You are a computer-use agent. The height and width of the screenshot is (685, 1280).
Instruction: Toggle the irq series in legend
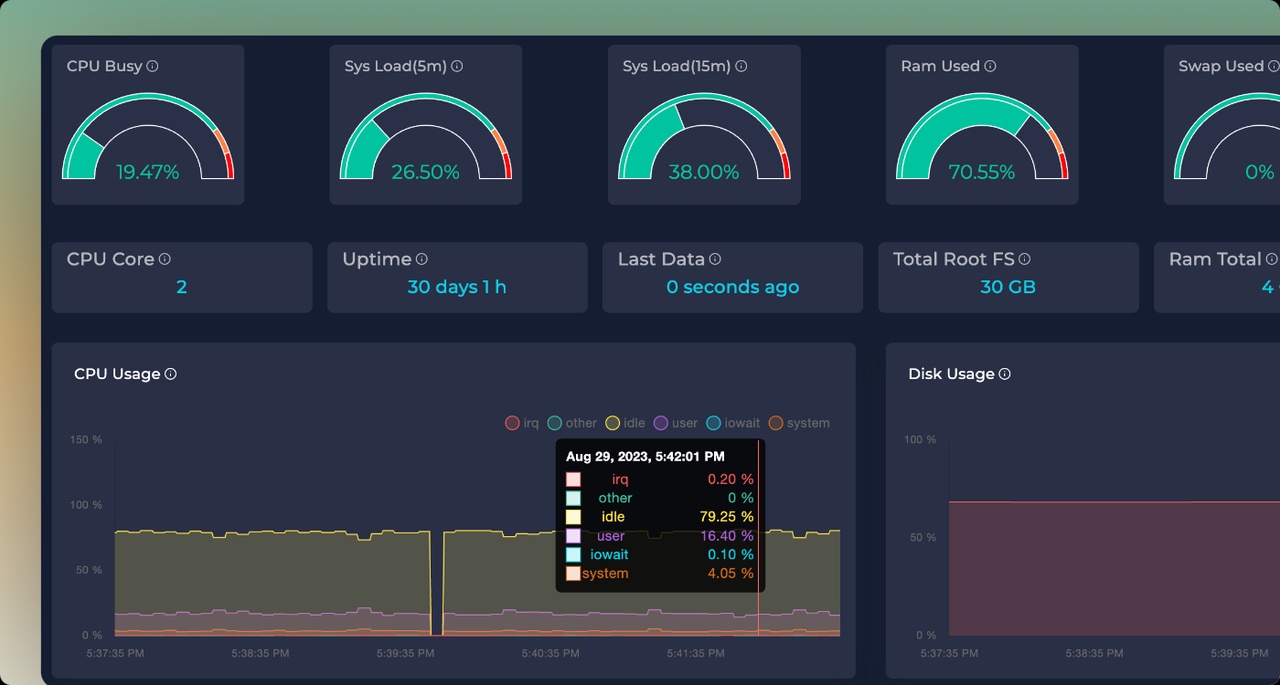(x=522, y=423)
